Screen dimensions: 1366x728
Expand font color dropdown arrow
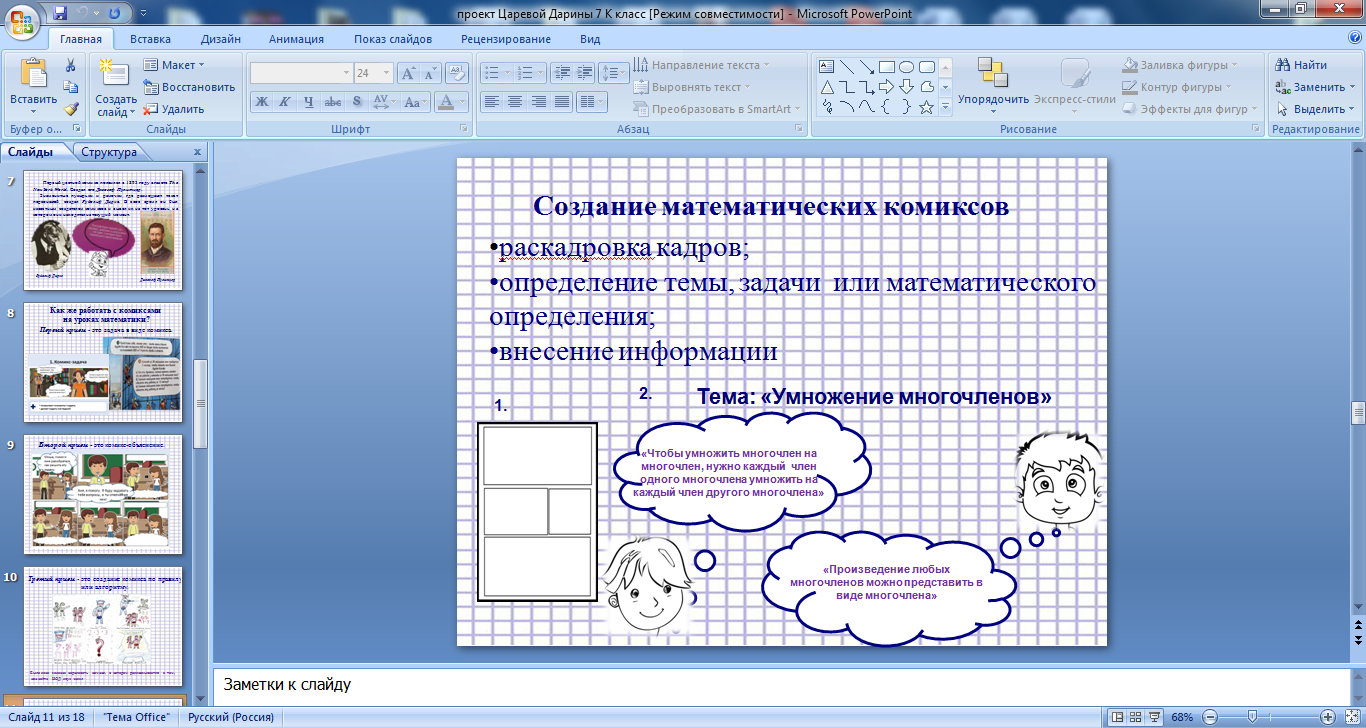(x=463, y=101)
